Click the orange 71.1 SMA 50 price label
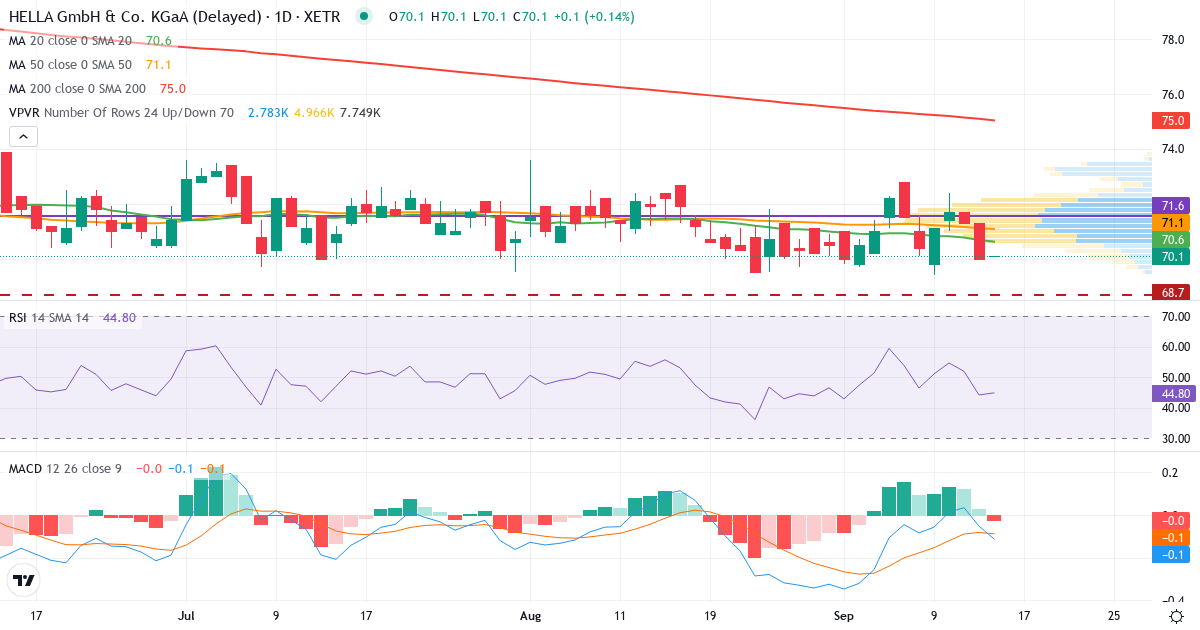This screenshot has height=630, width=1200. pos(1173,222)
